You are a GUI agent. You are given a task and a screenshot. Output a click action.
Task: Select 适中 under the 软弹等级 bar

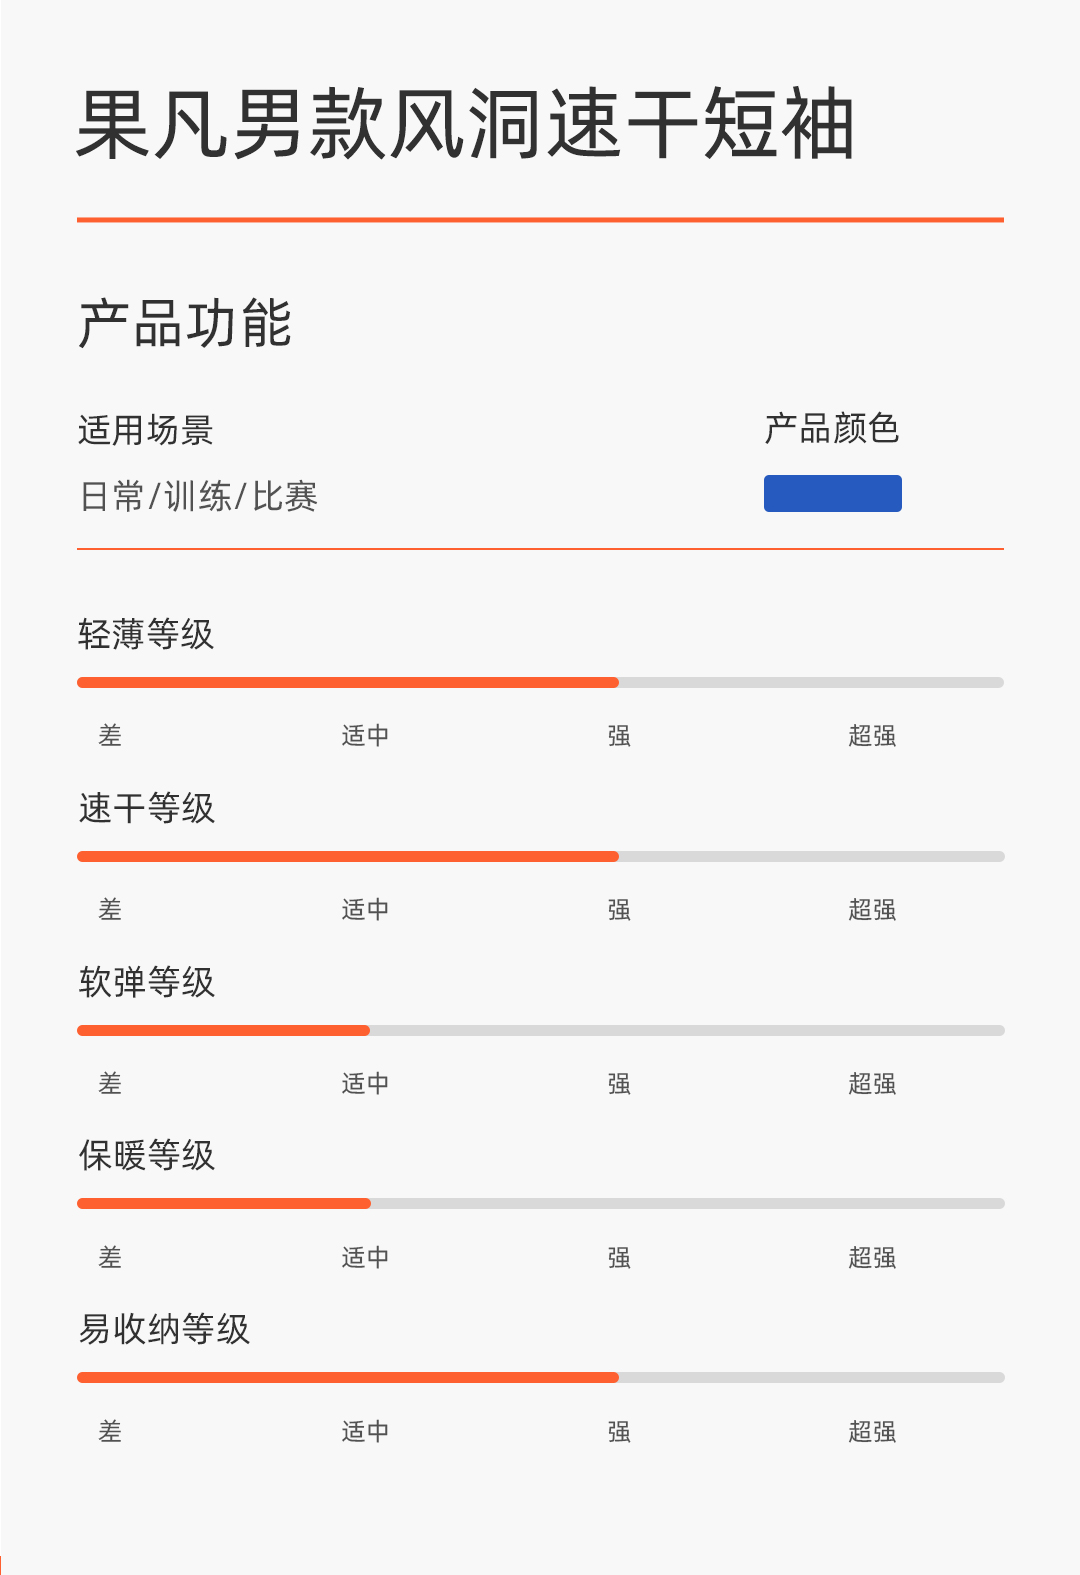tap(365, 1084)
